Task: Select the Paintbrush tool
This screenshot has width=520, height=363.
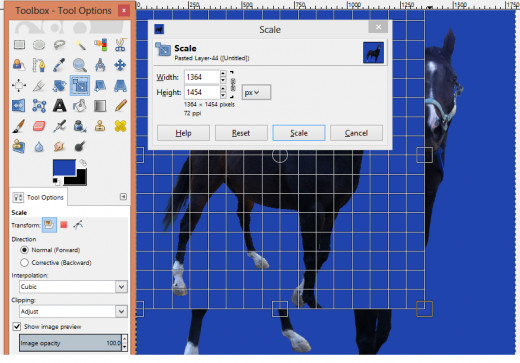Action: 19,126
